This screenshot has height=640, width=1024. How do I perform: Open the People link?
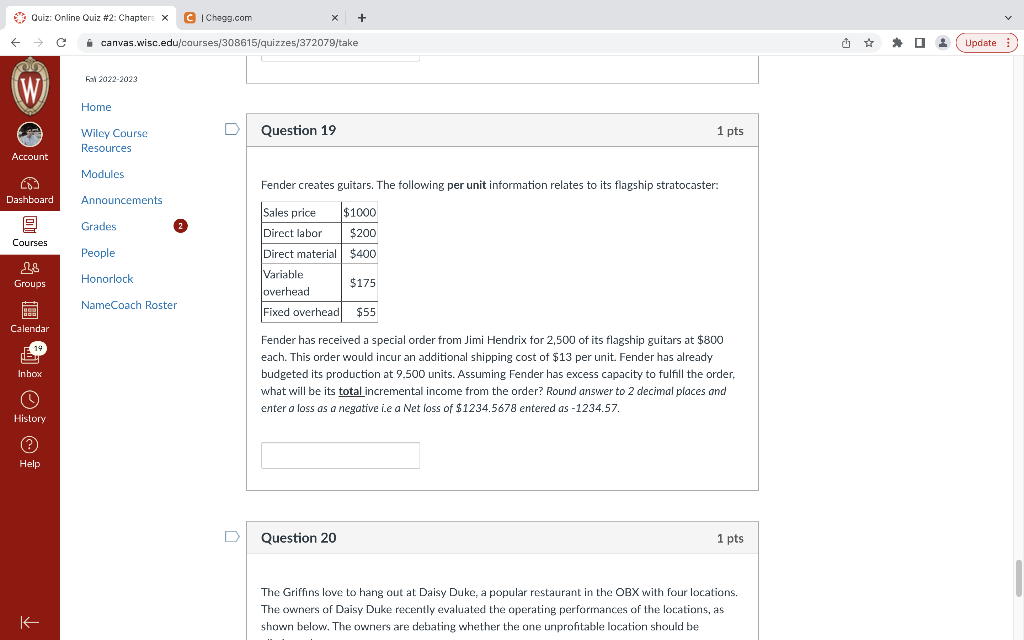98,253
